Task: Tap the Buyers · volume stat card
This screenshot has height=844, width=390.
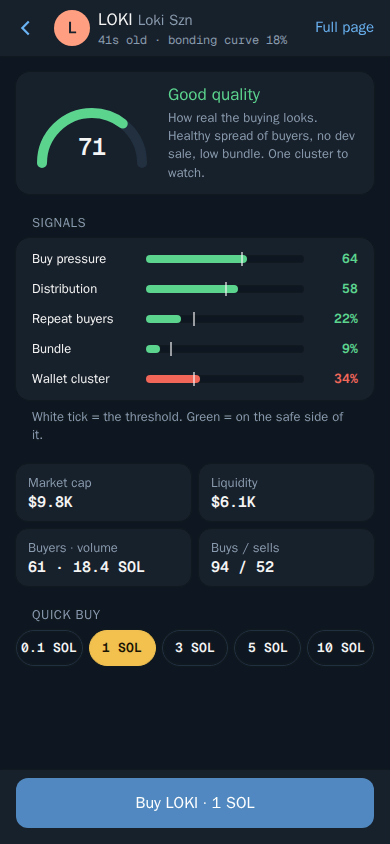Action: coord(103,557)
